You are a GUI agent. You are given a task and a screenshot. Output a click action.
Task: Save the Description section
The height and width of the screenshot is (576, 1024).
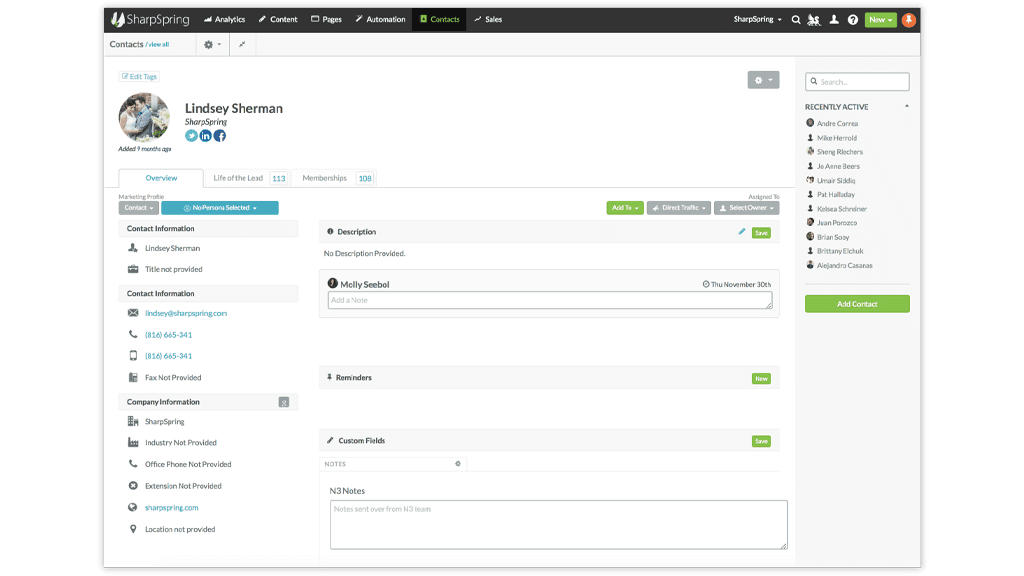[761, 232]
